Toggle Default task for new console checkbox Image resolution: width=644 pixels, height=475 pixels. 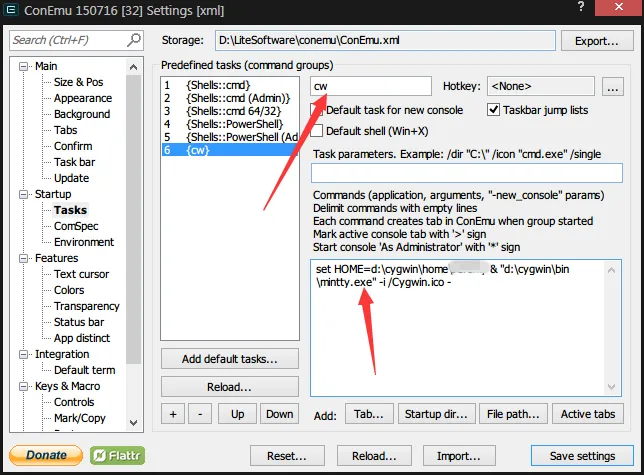pyautogui.click(x=317, y=110)
